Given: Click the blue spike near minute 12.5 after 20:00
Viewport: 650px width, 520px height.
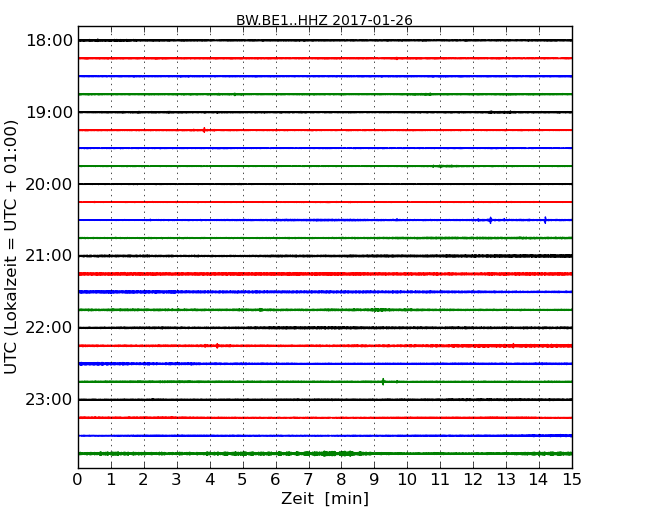Looking at the screenshot, I should pos(491,220).
